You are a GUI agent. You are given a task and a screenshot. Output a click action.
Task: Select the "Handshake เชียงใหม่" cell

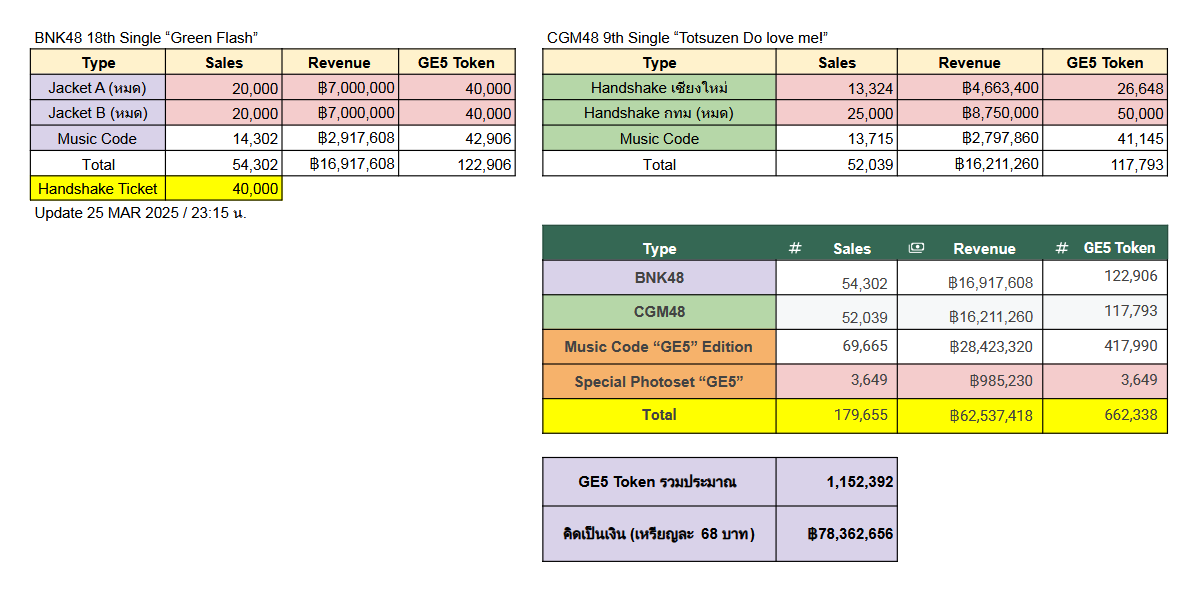(x=659, y=88)
